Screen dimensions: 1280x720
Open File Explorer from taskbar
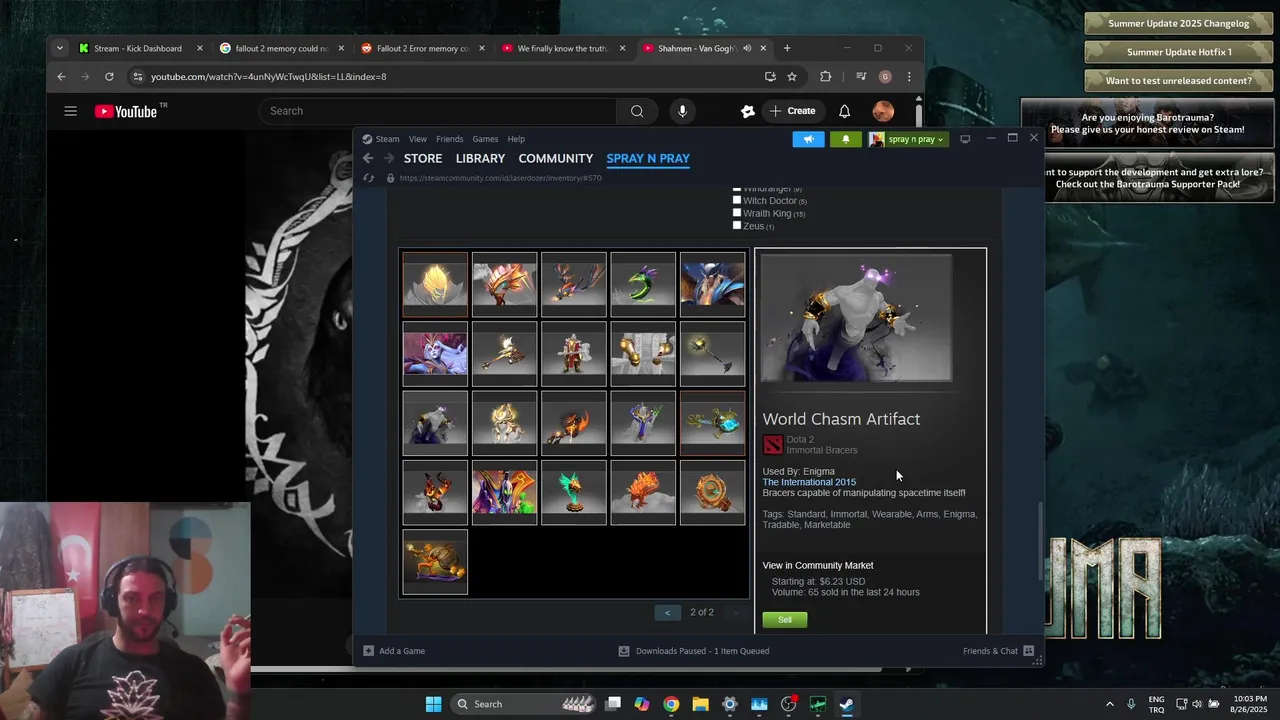click(700, 704)
